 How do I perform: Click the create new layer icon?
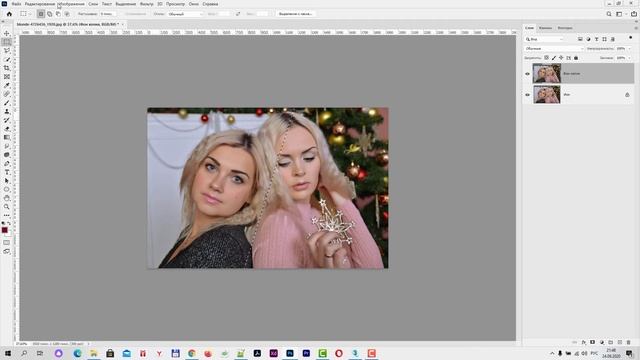coord(620,342)
